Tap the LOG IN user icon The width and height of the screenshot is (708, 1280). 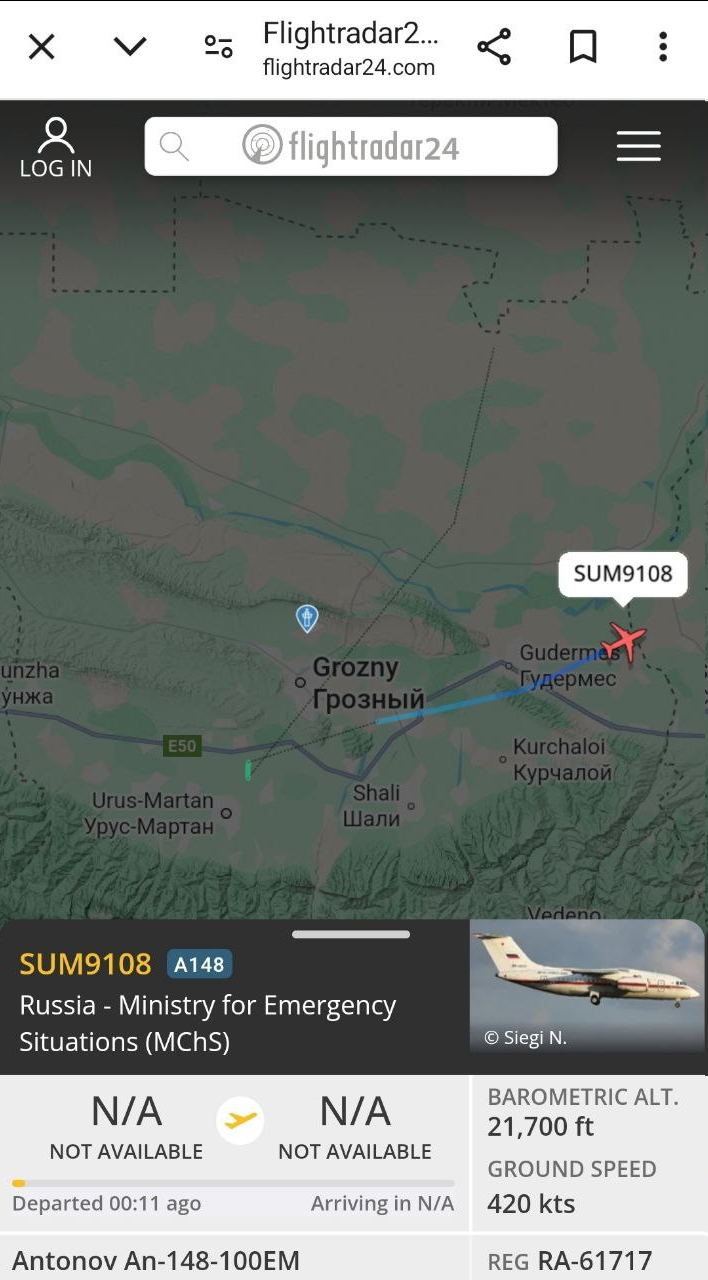click(56, 148)
